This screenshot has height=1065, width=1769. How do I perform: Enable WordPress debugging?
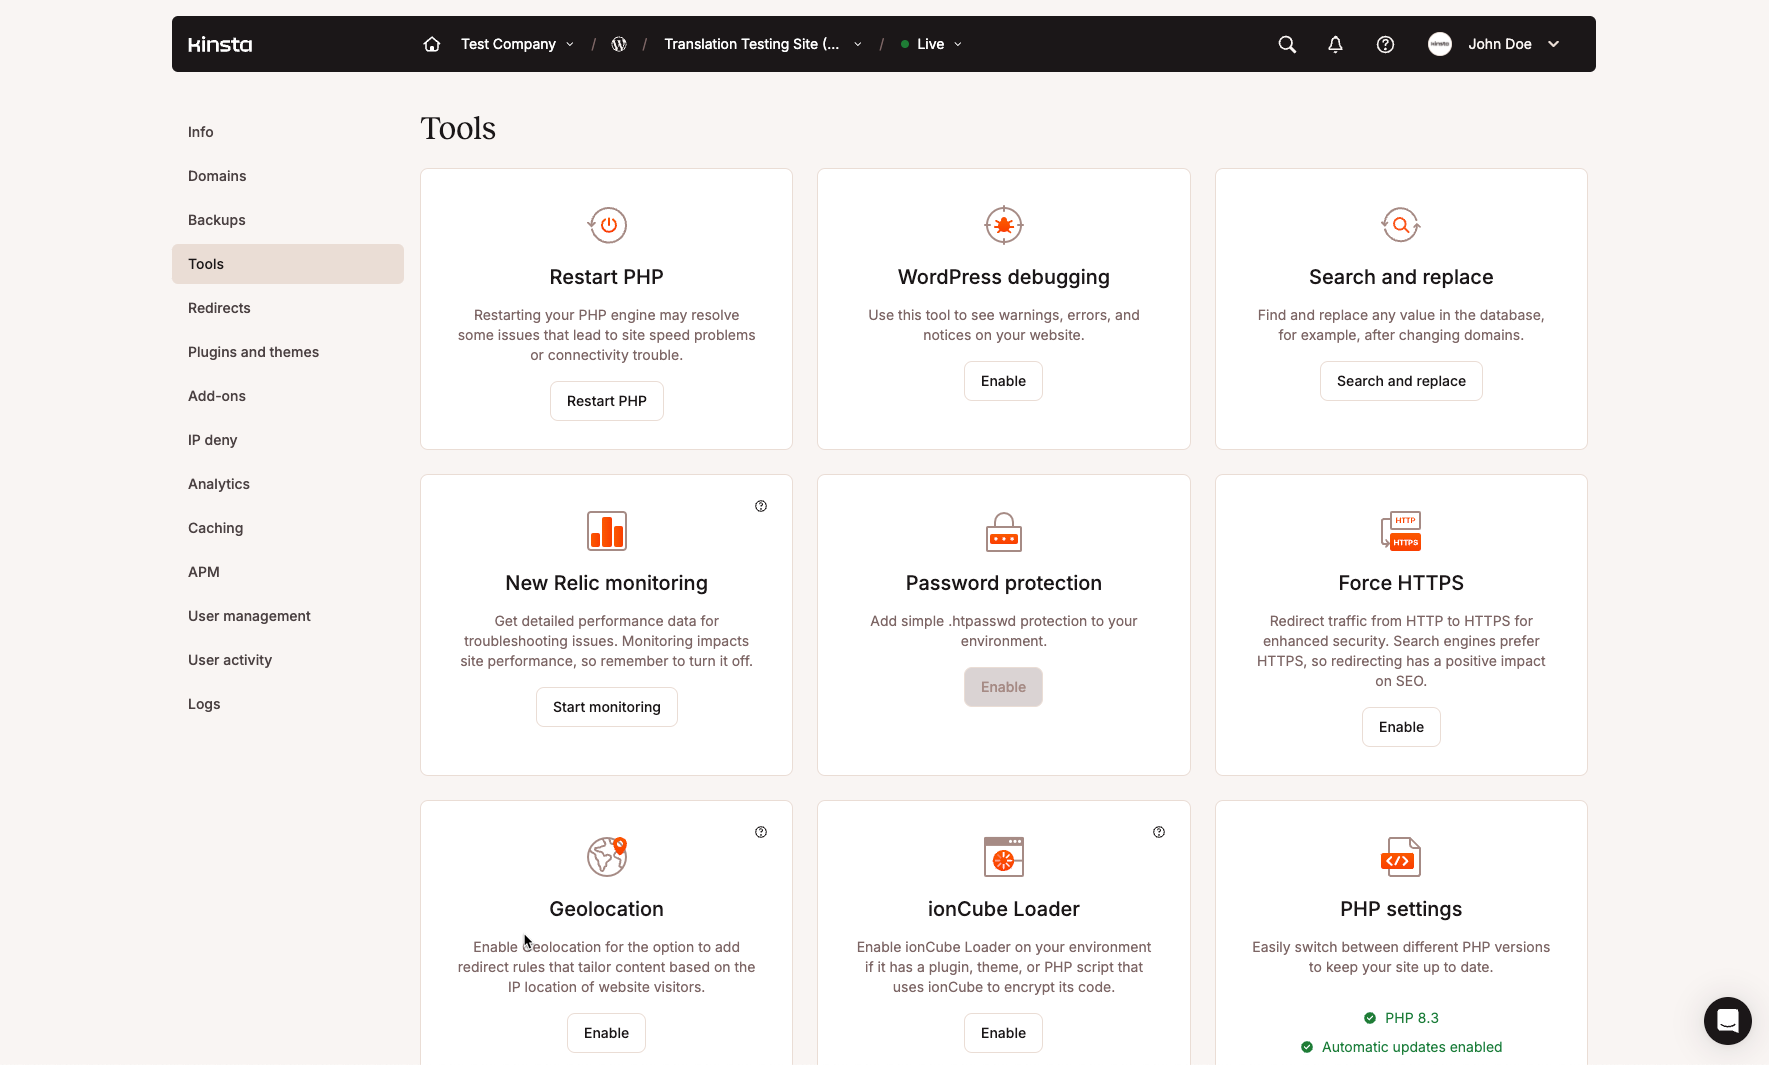(x=1003, y=381)
